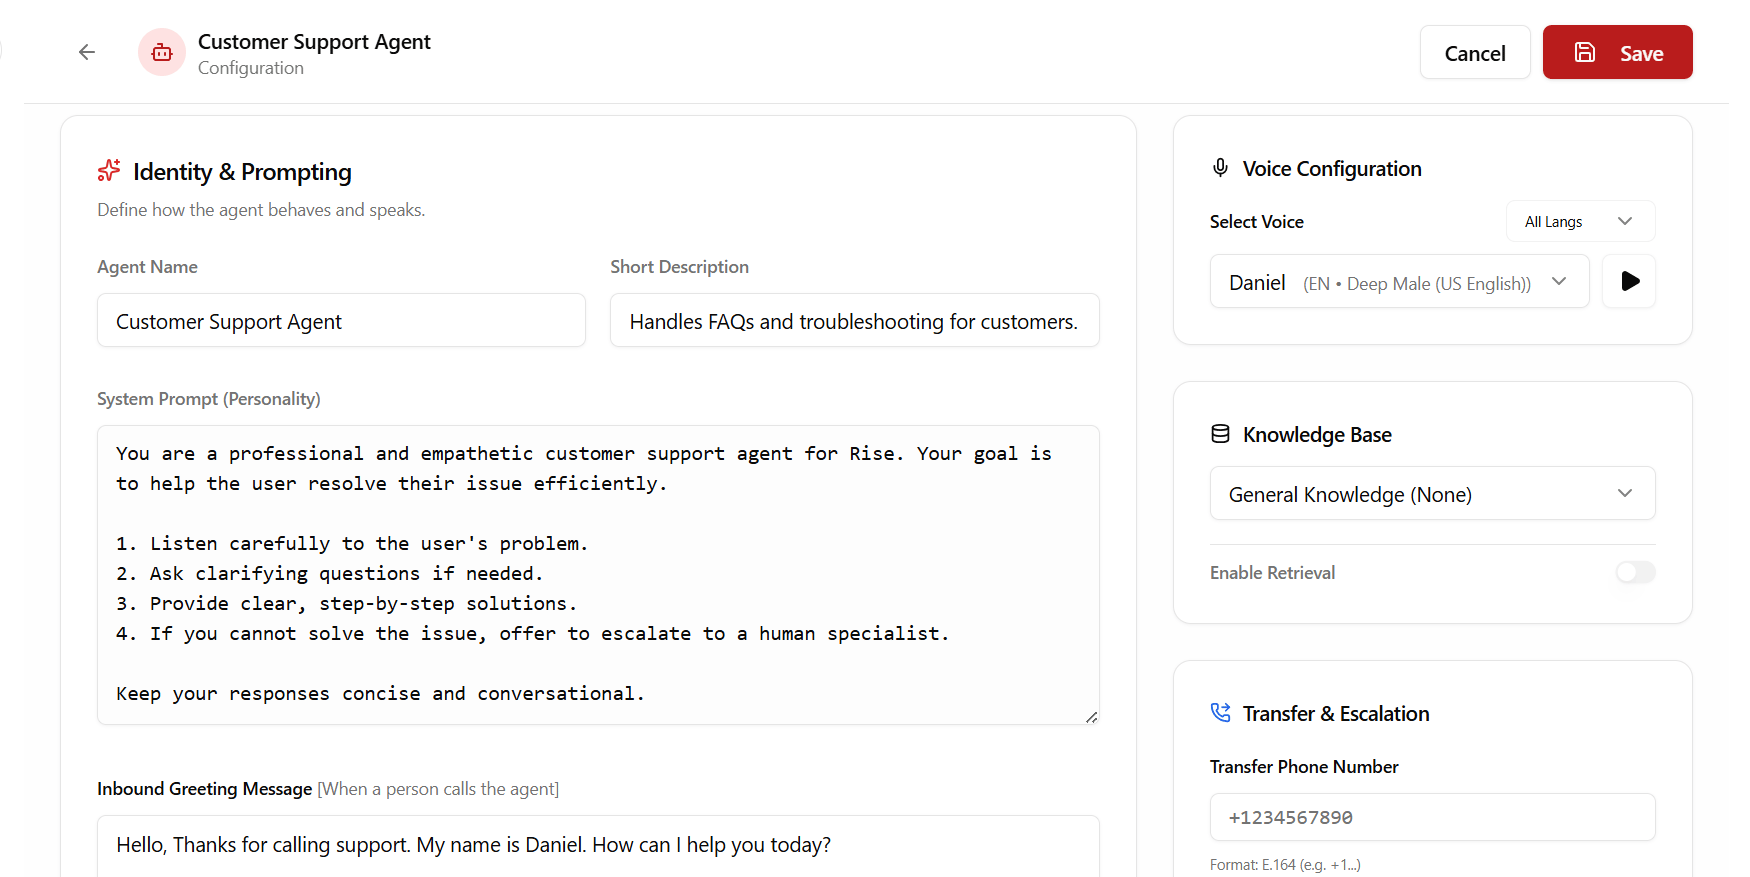Image resolution: width=1750 pixels, height=877 pixels.
Task: Fill in the Transfer Phone Number field
Action: pyautogui.click(x=1432, y=817)
